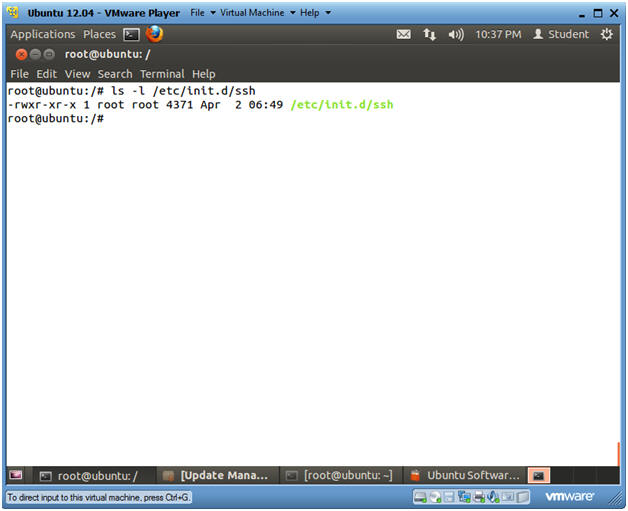Screen dimensions: 628x511
Task: Click the VMware CD/DVD drive device icon
Action: [x=435, y=497]
